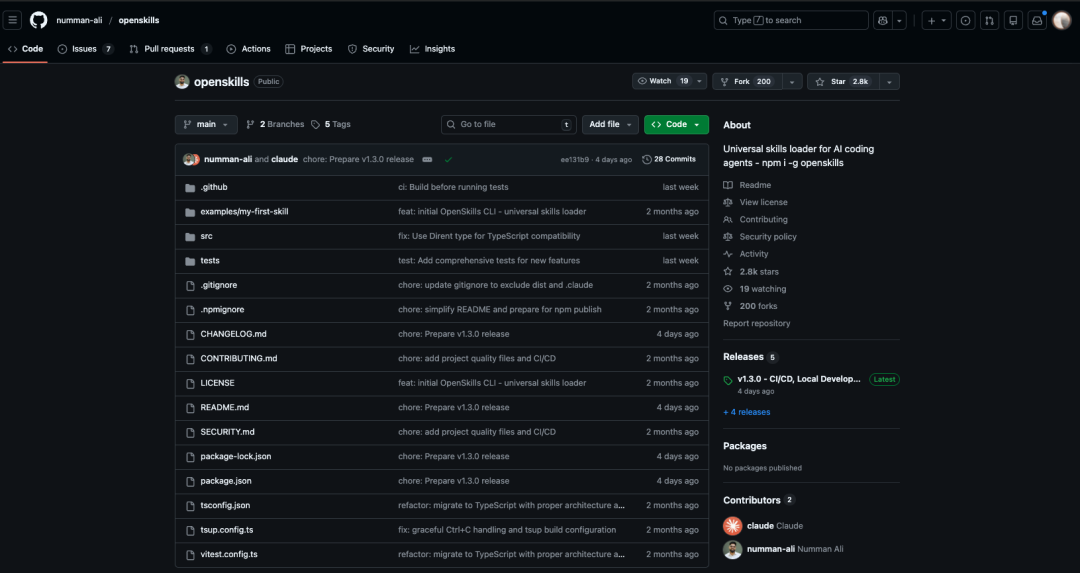
Task: Toggle Watch for this repository
Action: coord(662,81)
